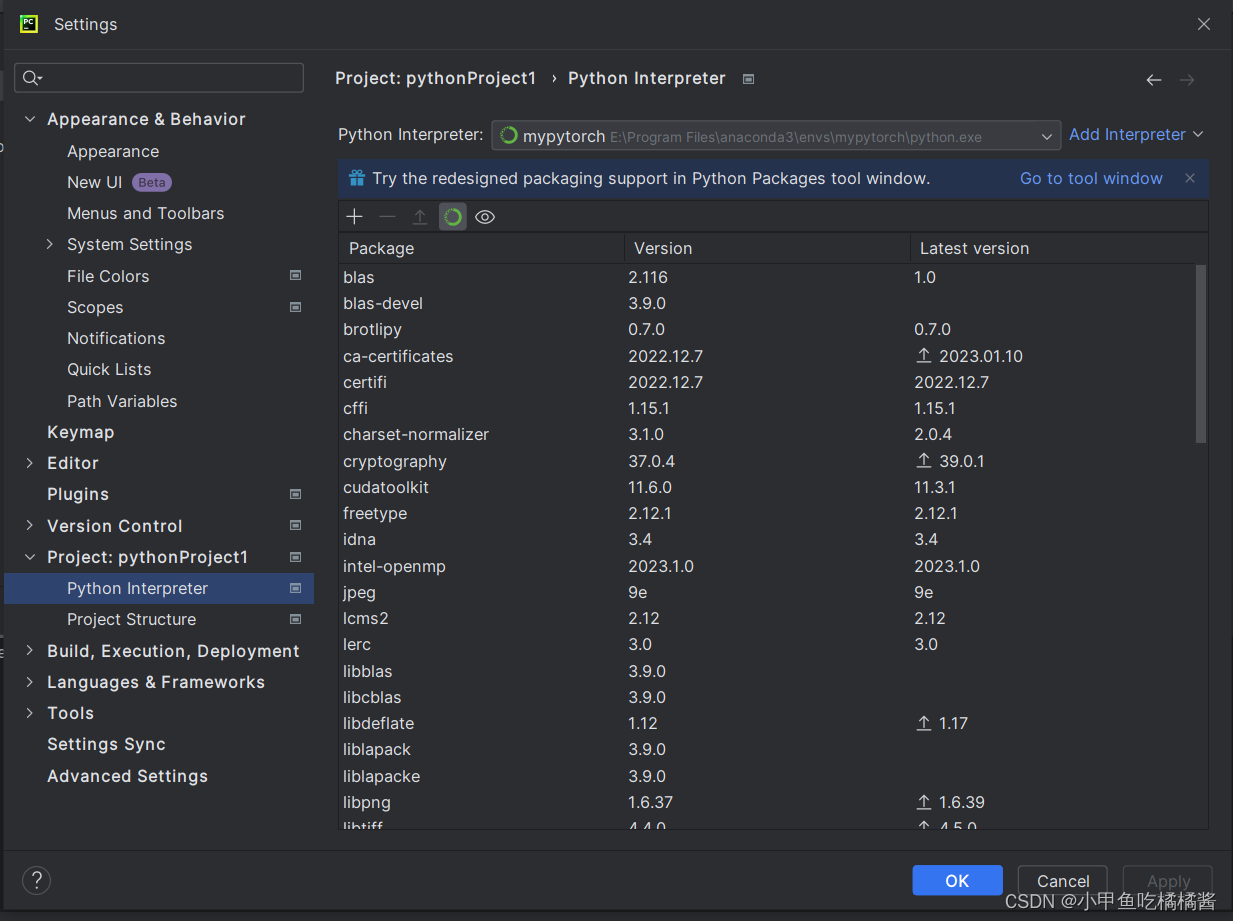The width and height of the screenshot is (1233, 921).
Task: Toggle the Use Conda package manager icon
Action: click(x=453, y=217)
